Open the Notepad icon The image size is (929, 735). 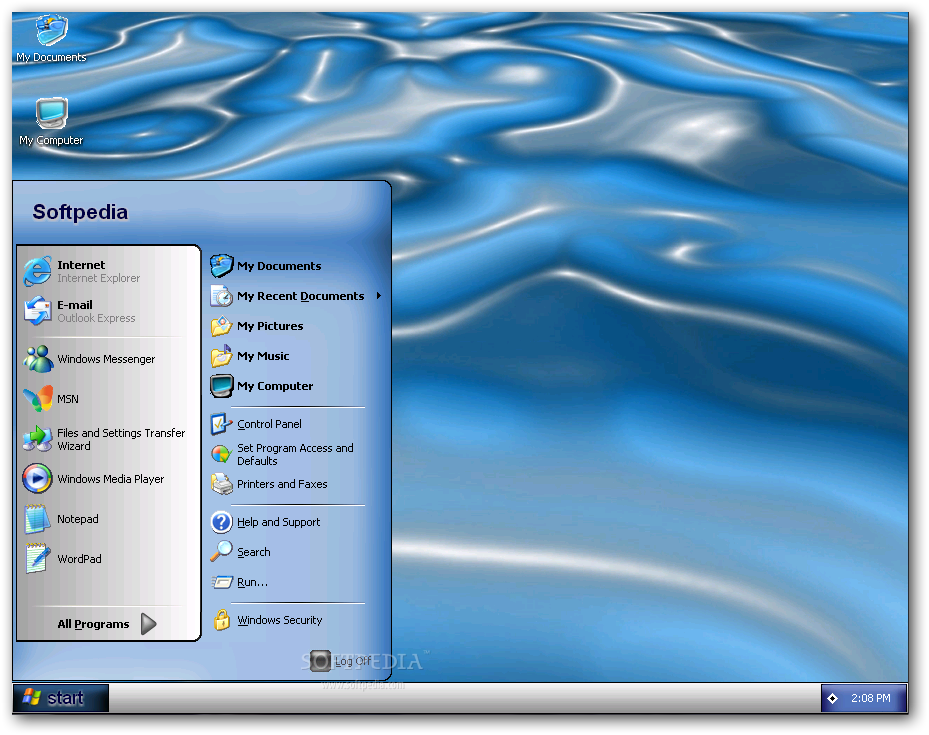point(37,519)
